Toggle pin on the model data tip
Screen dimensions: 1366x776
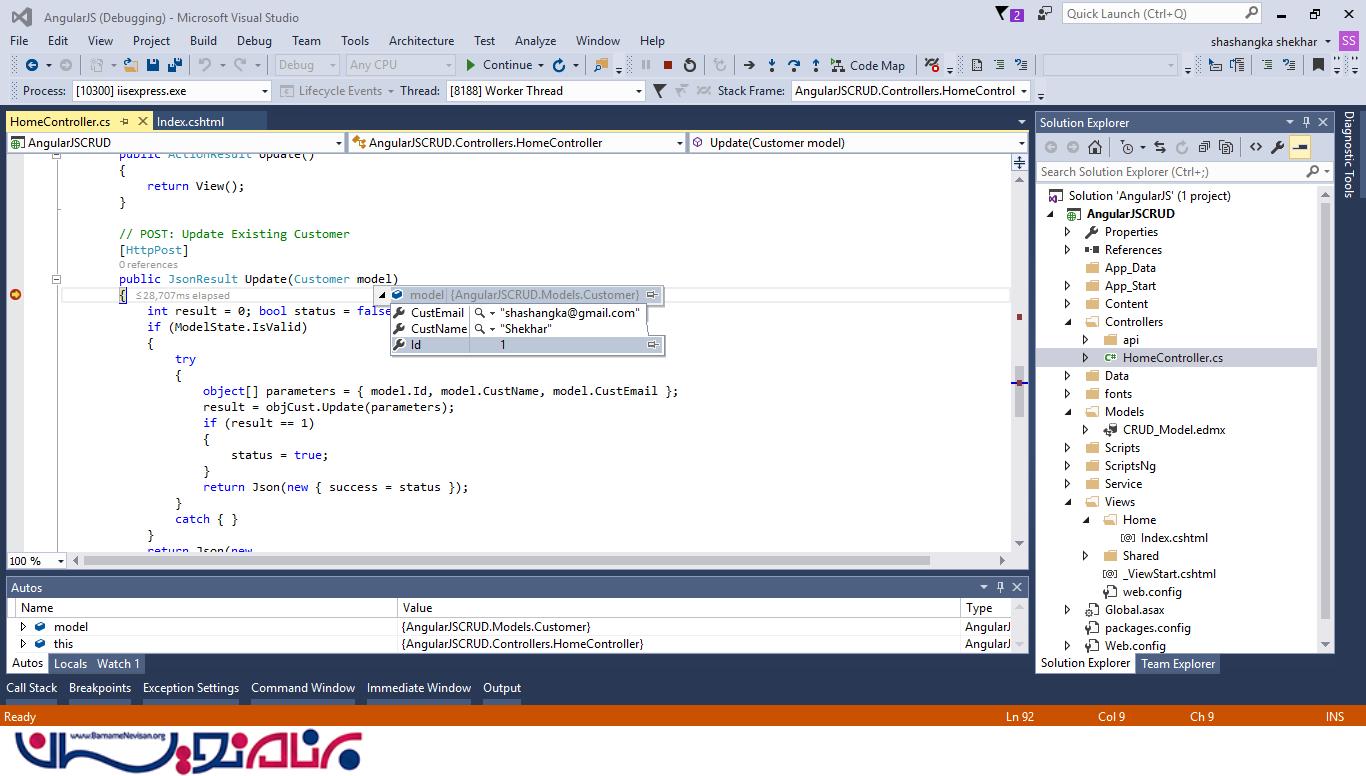(652, 295)
